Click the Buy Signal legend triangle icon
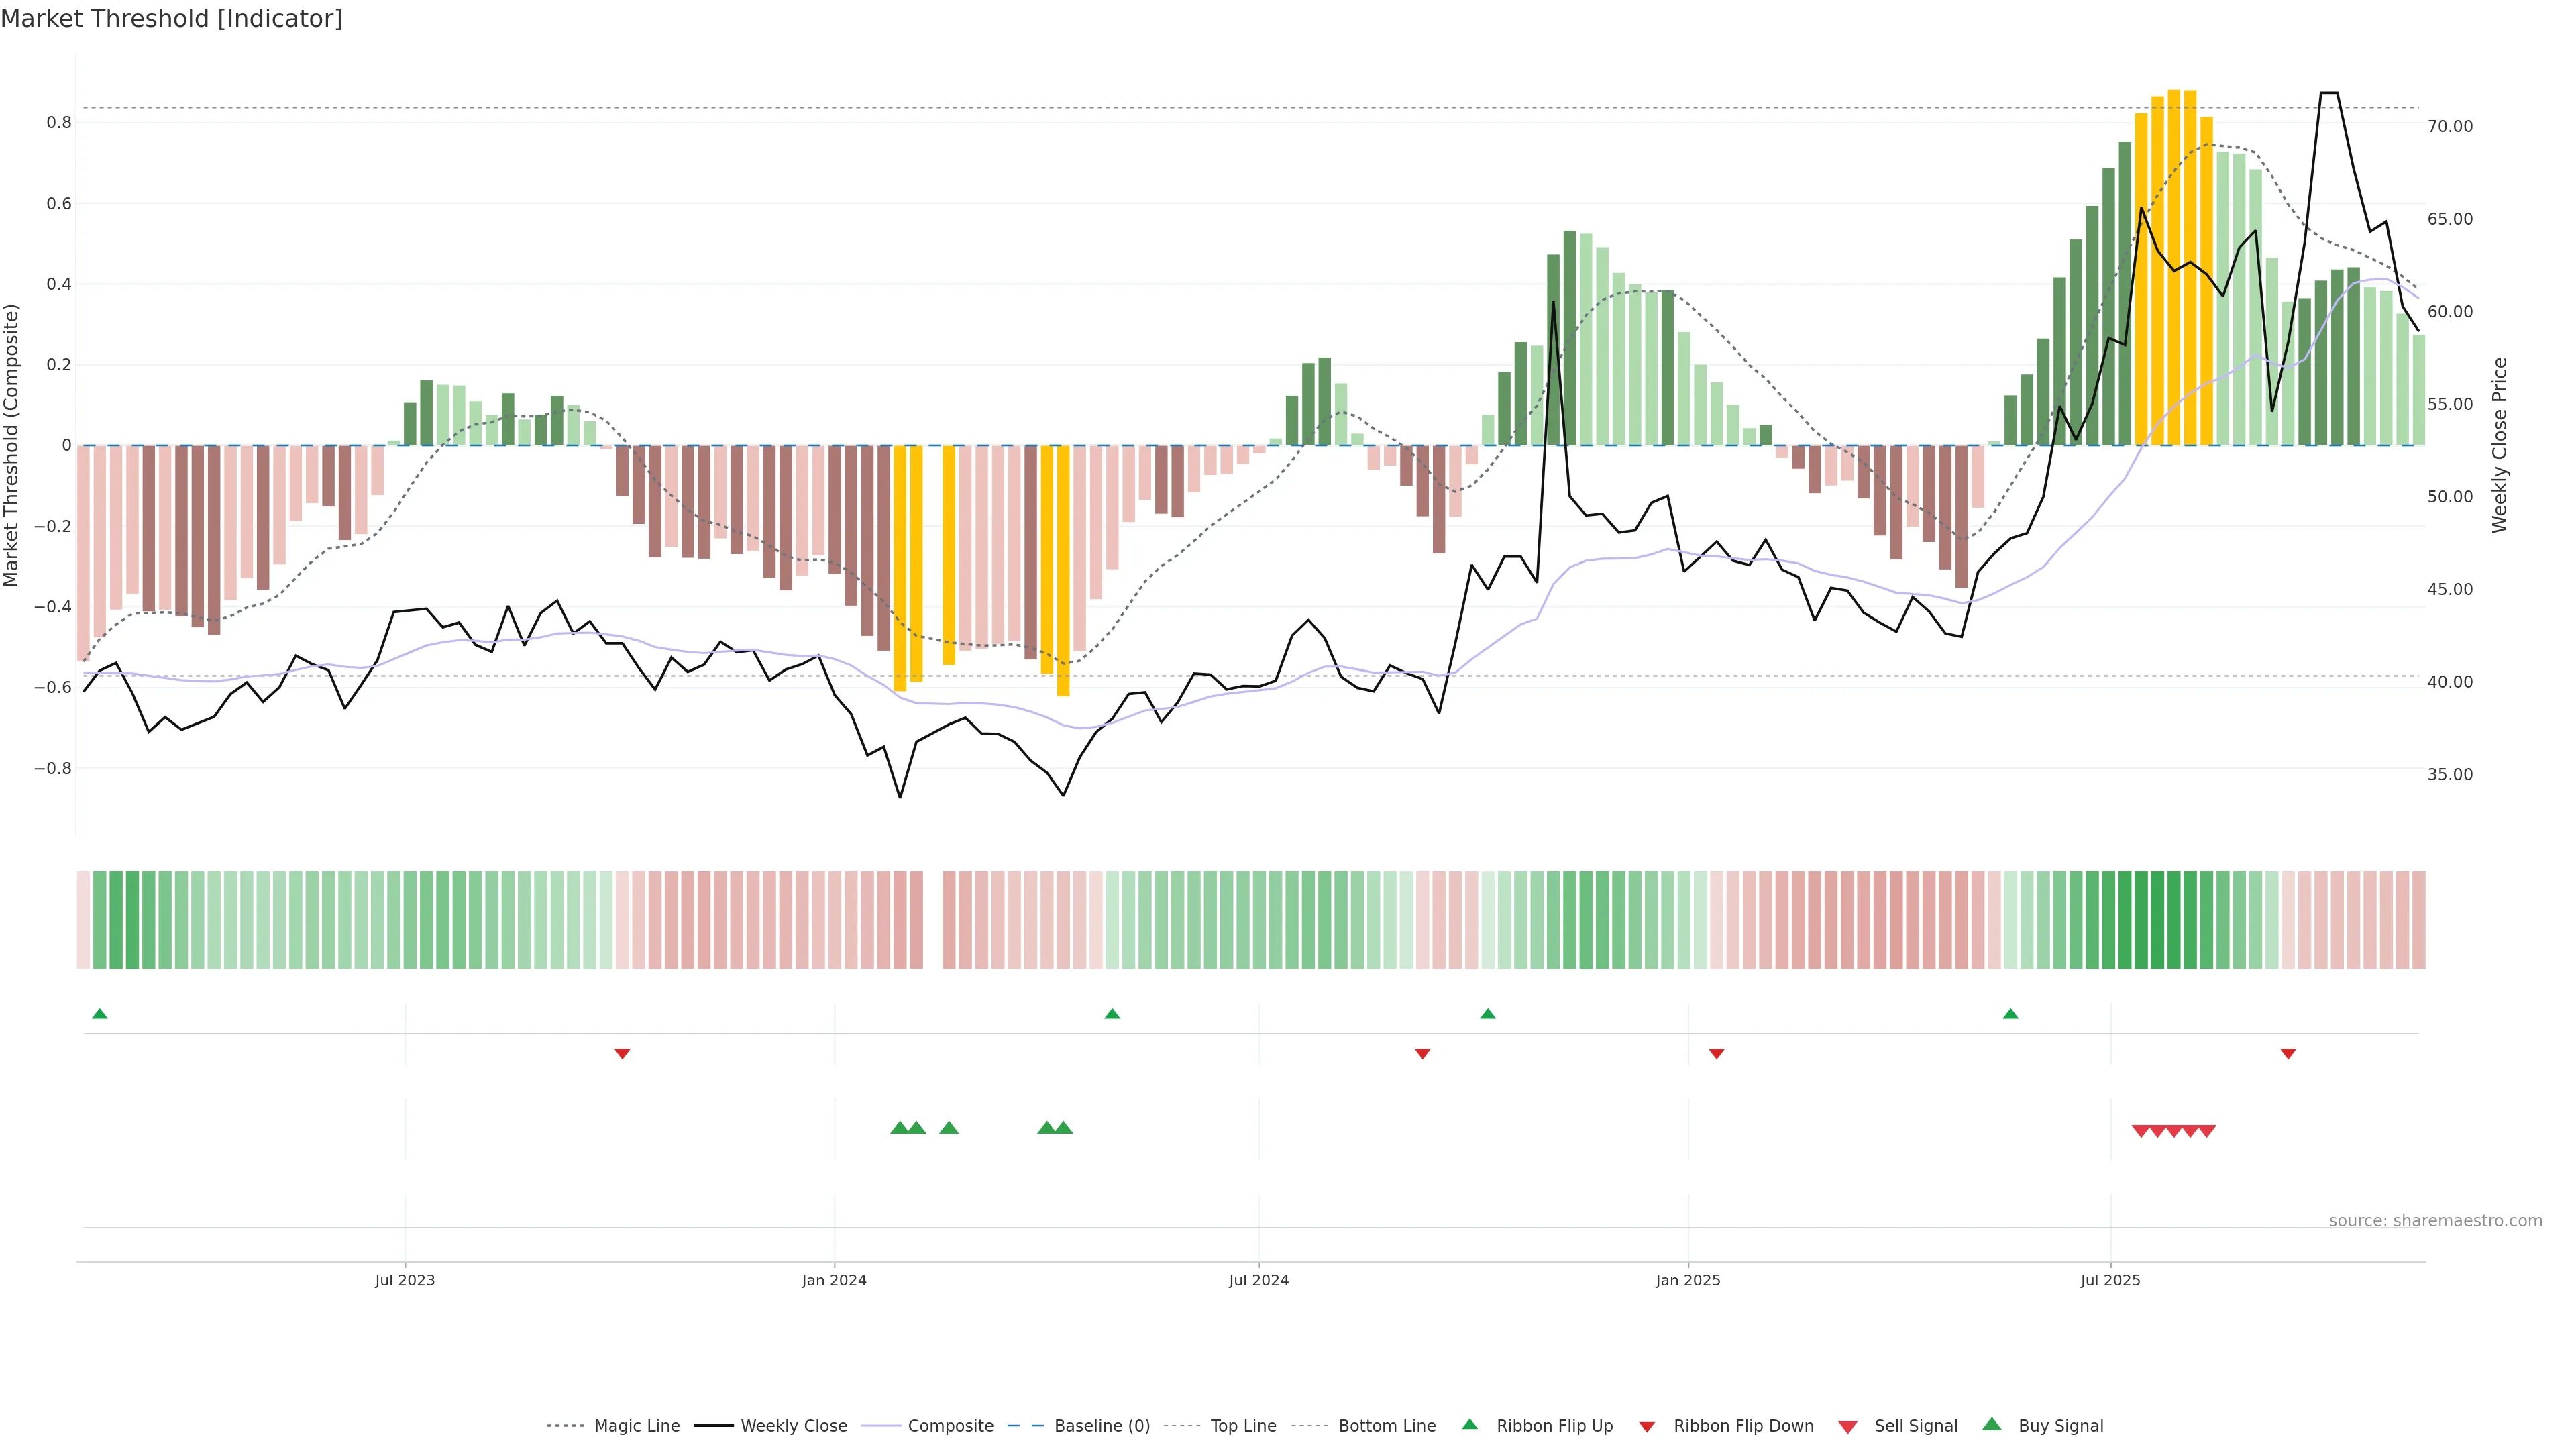The height and width of the screenshot is (1449, 2576). tap(1991, 1424)
